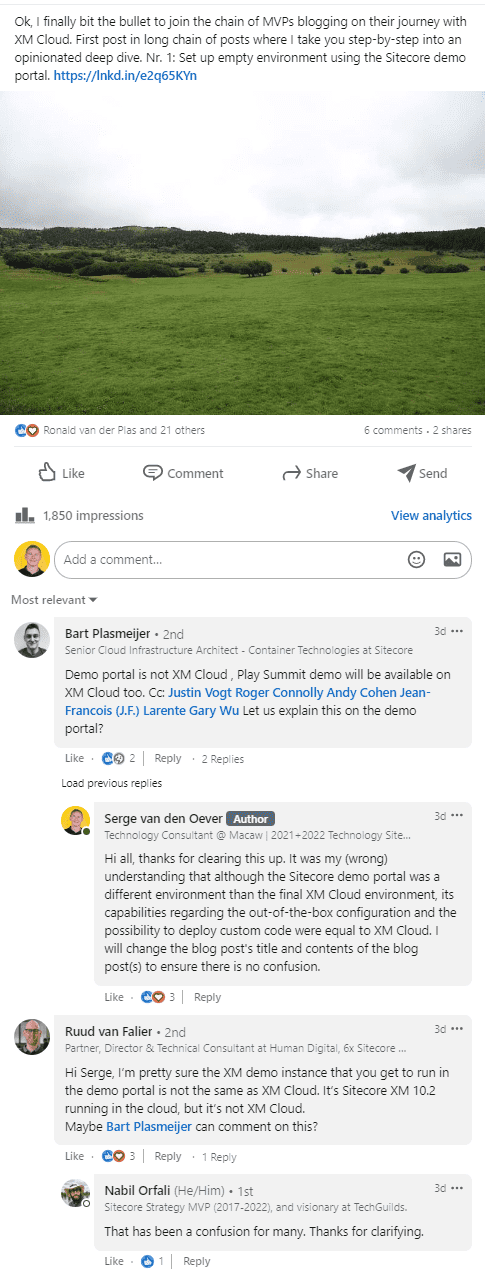
Task: Reply to Serge van den Oever's comment
Action: pyautogui.click(x=207, y=998)
